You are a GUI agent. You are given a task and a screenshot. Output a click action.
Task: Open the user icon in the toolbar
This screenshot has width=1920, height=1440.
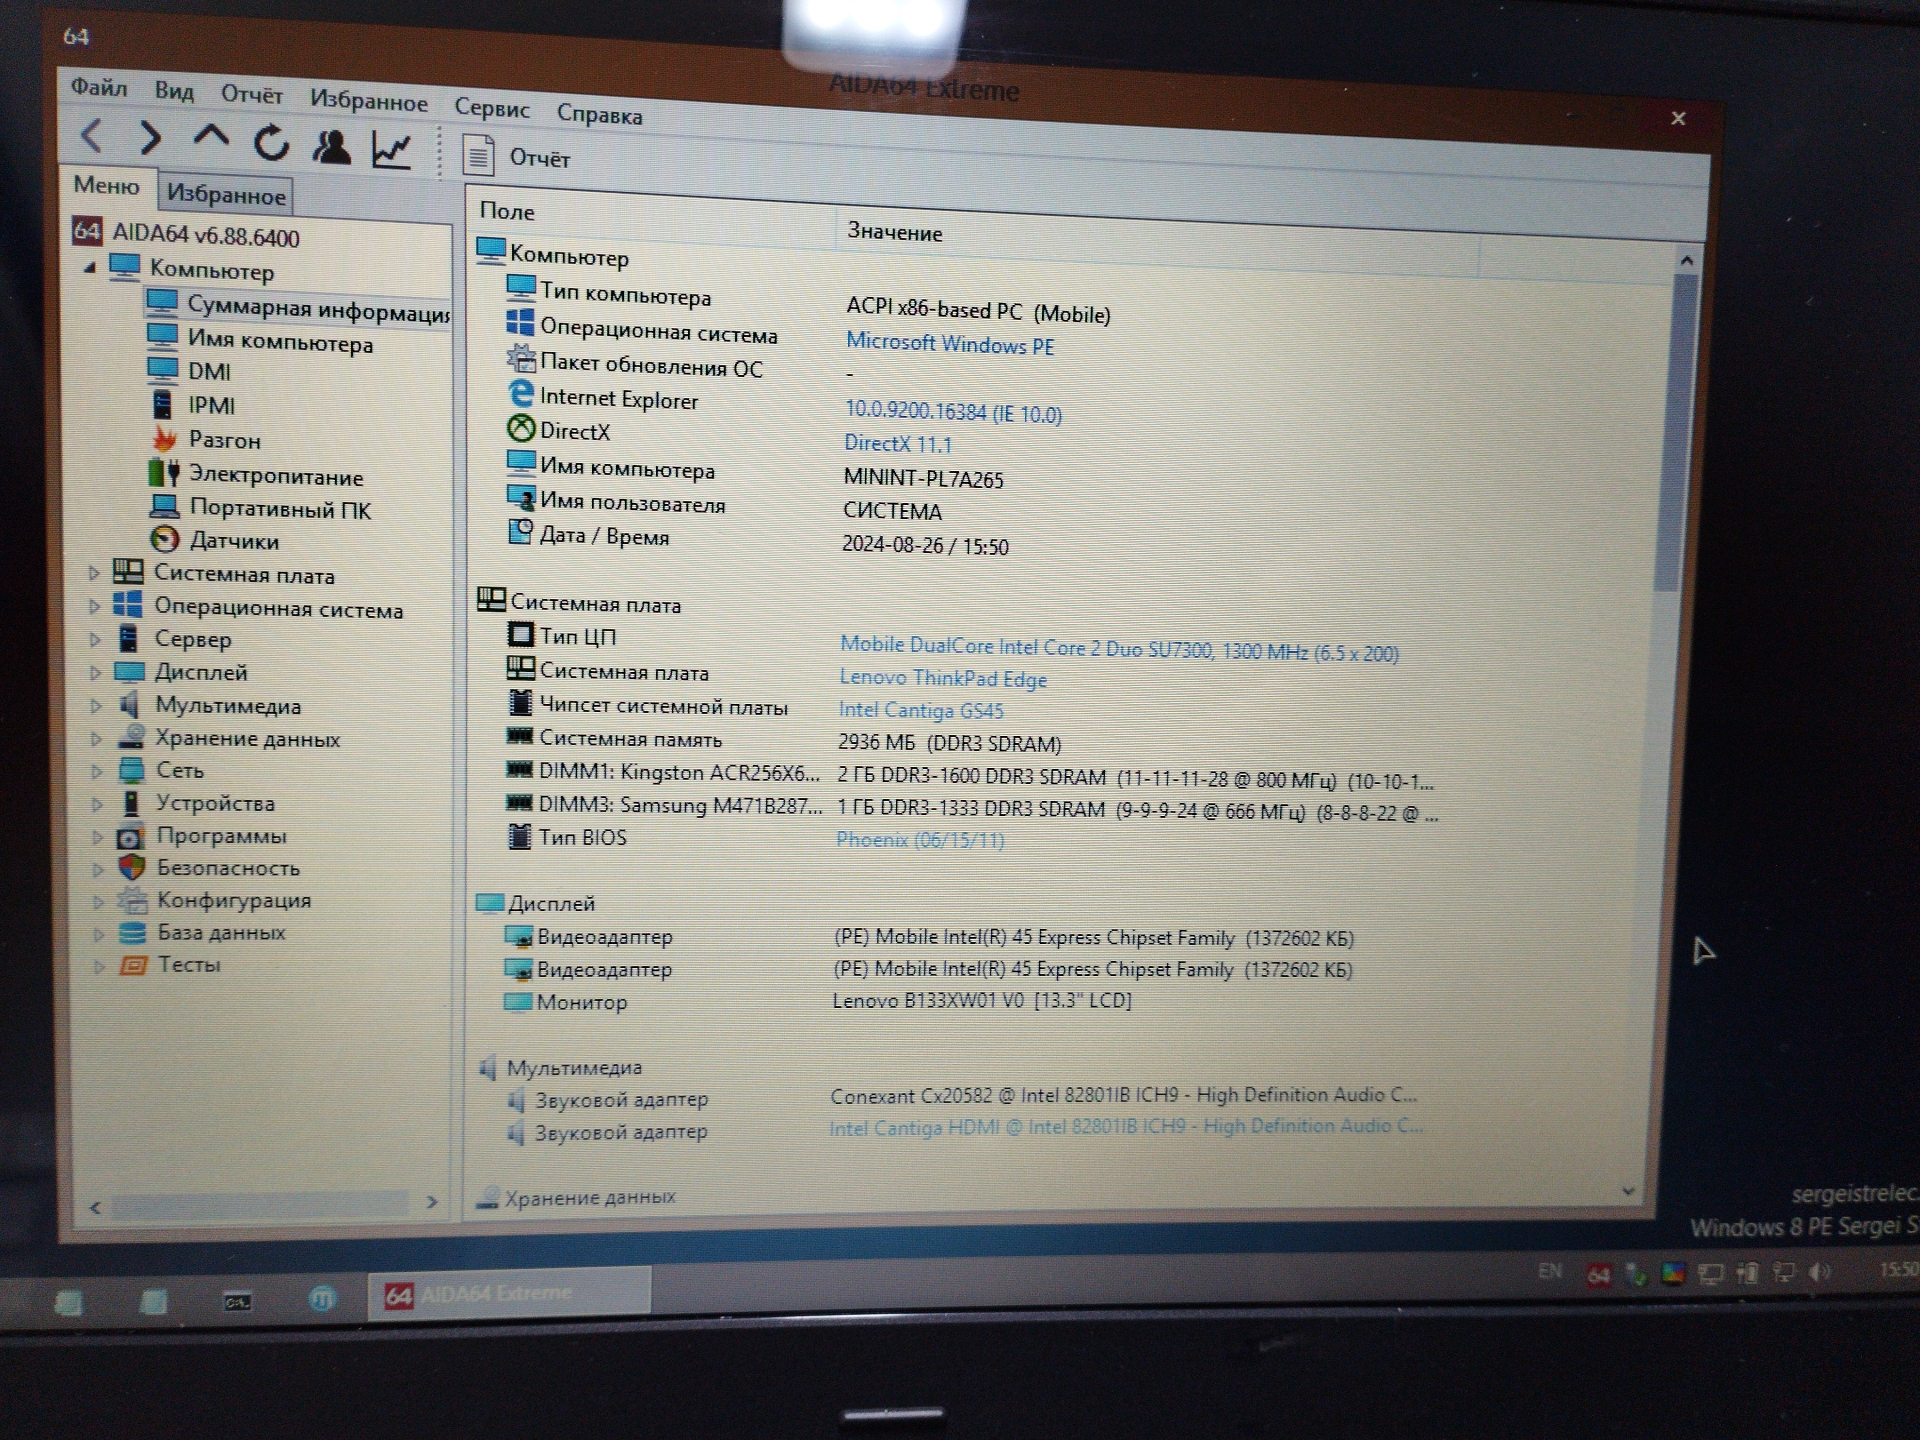coord(331,147)
